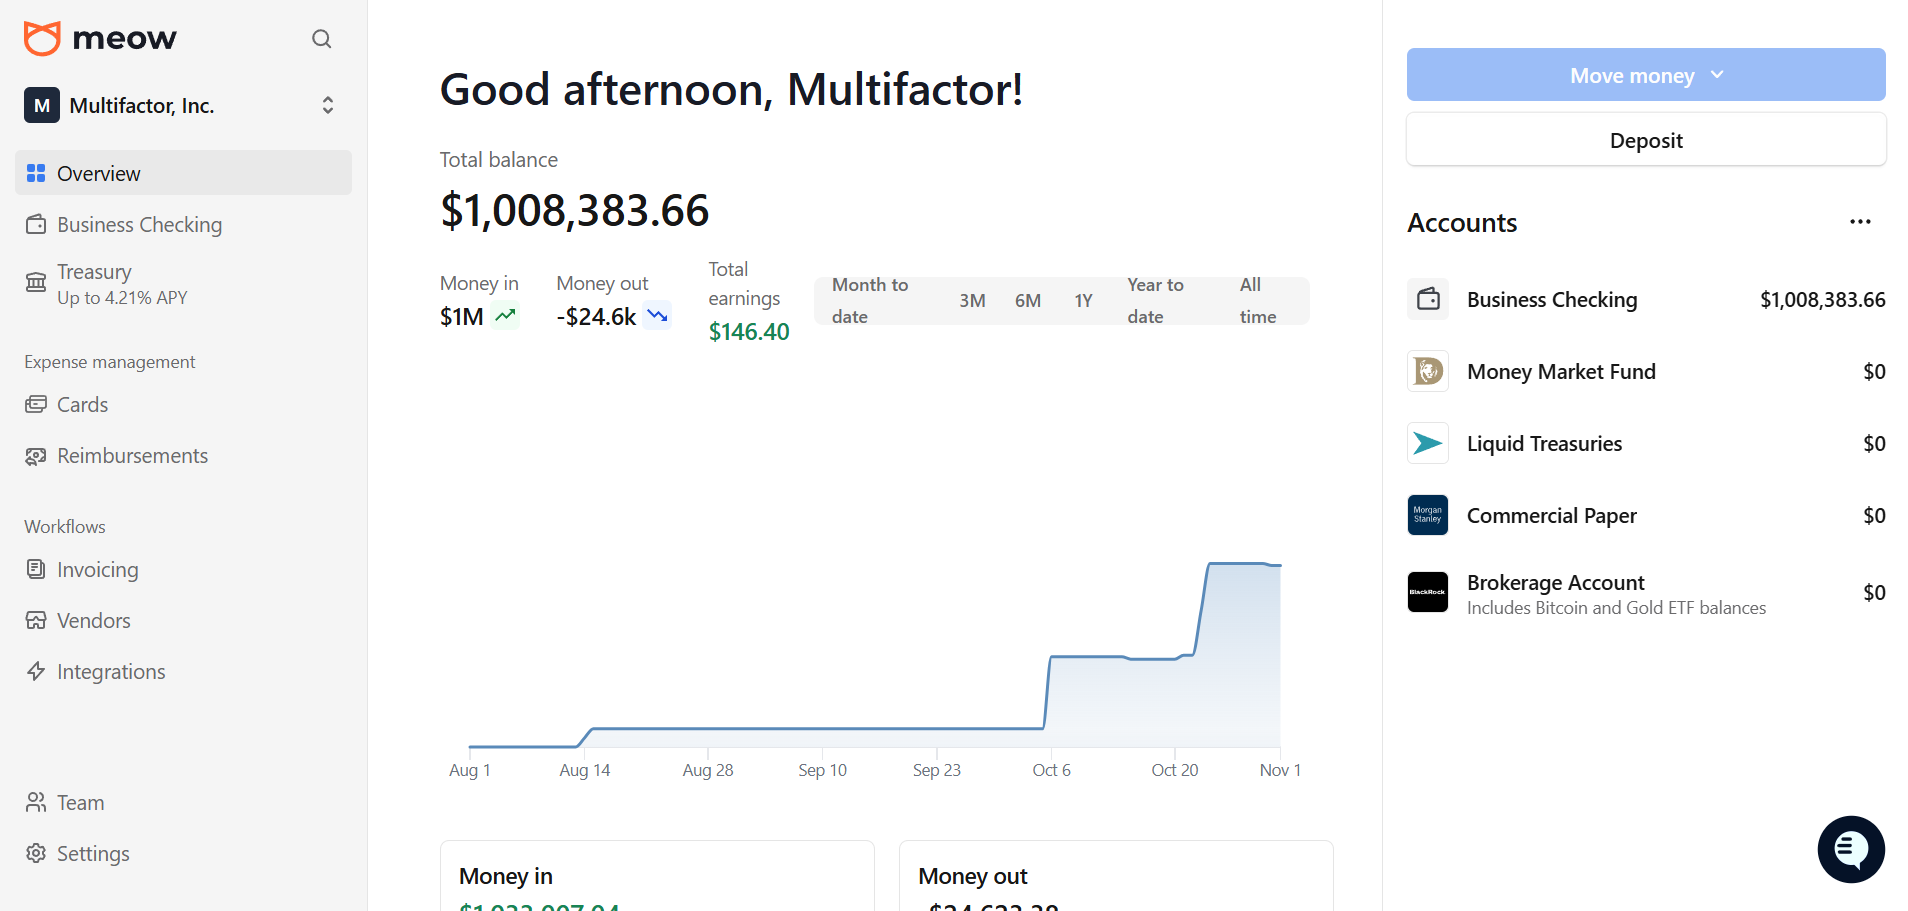Viewport: 1908px width, 911px height.
Task: Click the Deposit button
Action: click(x=1645, y=140)
